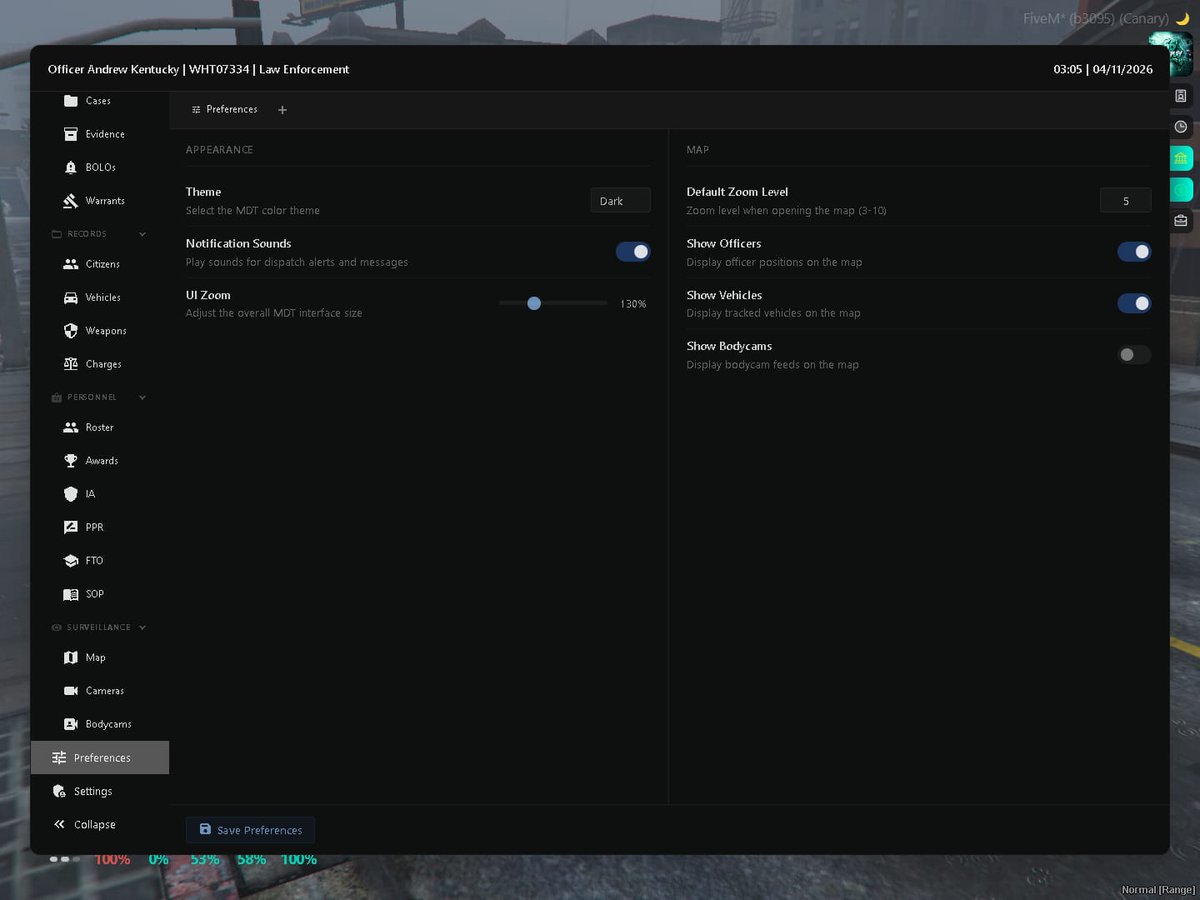Click the red 100% HUD value
Viewport: 1200px width, 900px height.
pos(112,859)
